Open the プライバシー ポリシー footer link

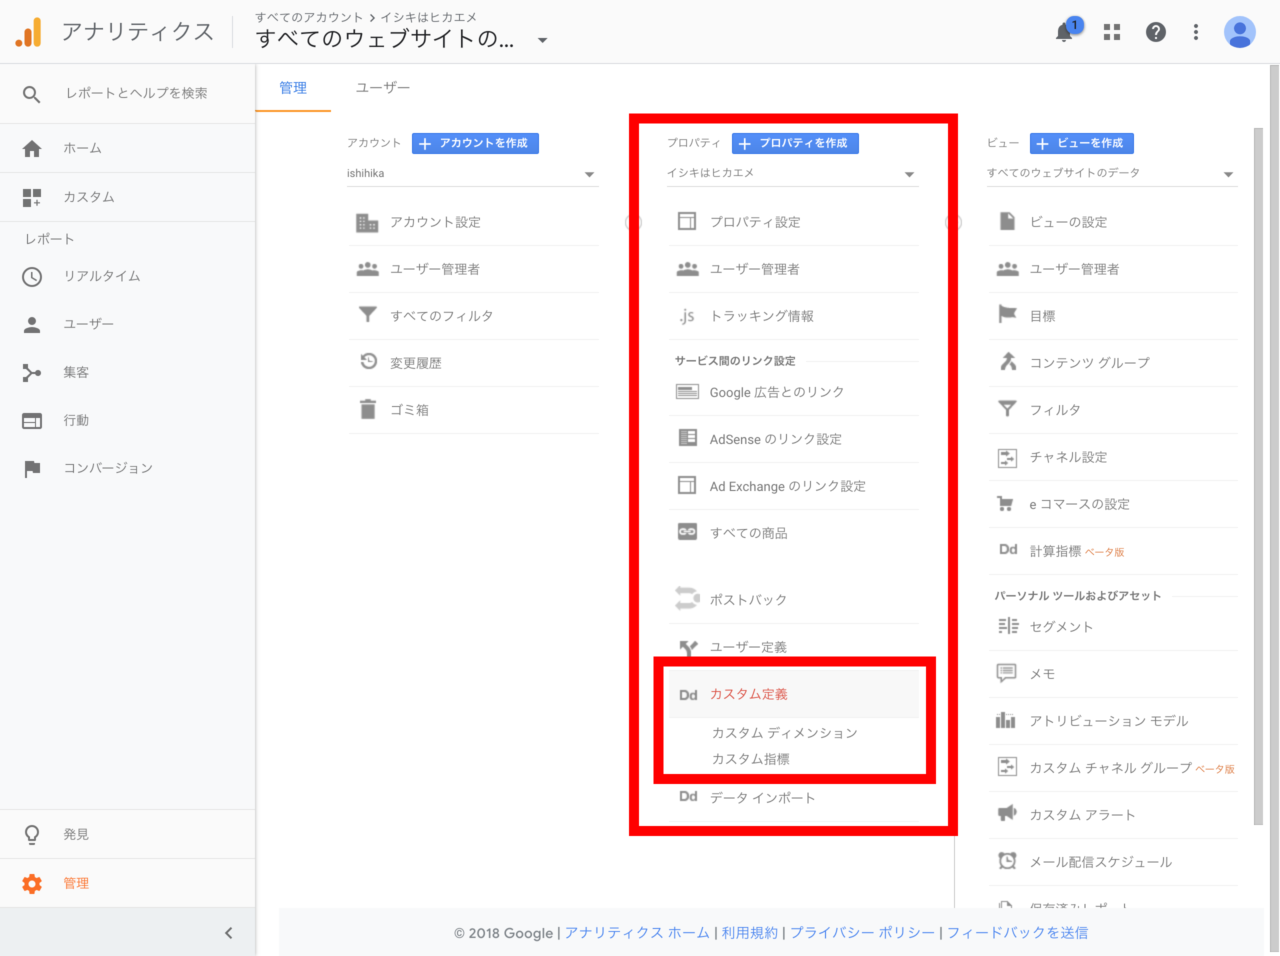click(862, 933)
